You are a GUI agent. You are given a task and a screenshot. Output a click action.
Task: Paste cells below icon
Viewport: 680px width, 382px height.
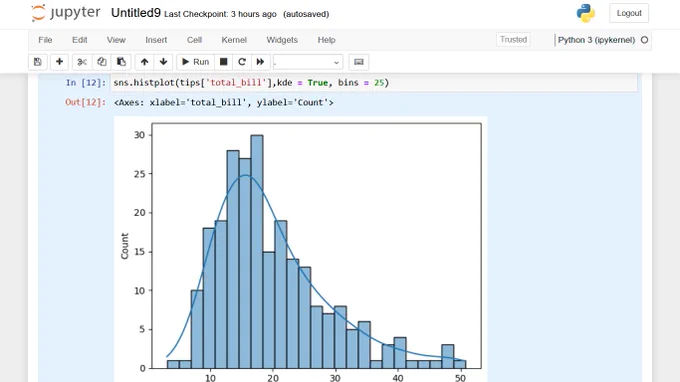[121, 62]
